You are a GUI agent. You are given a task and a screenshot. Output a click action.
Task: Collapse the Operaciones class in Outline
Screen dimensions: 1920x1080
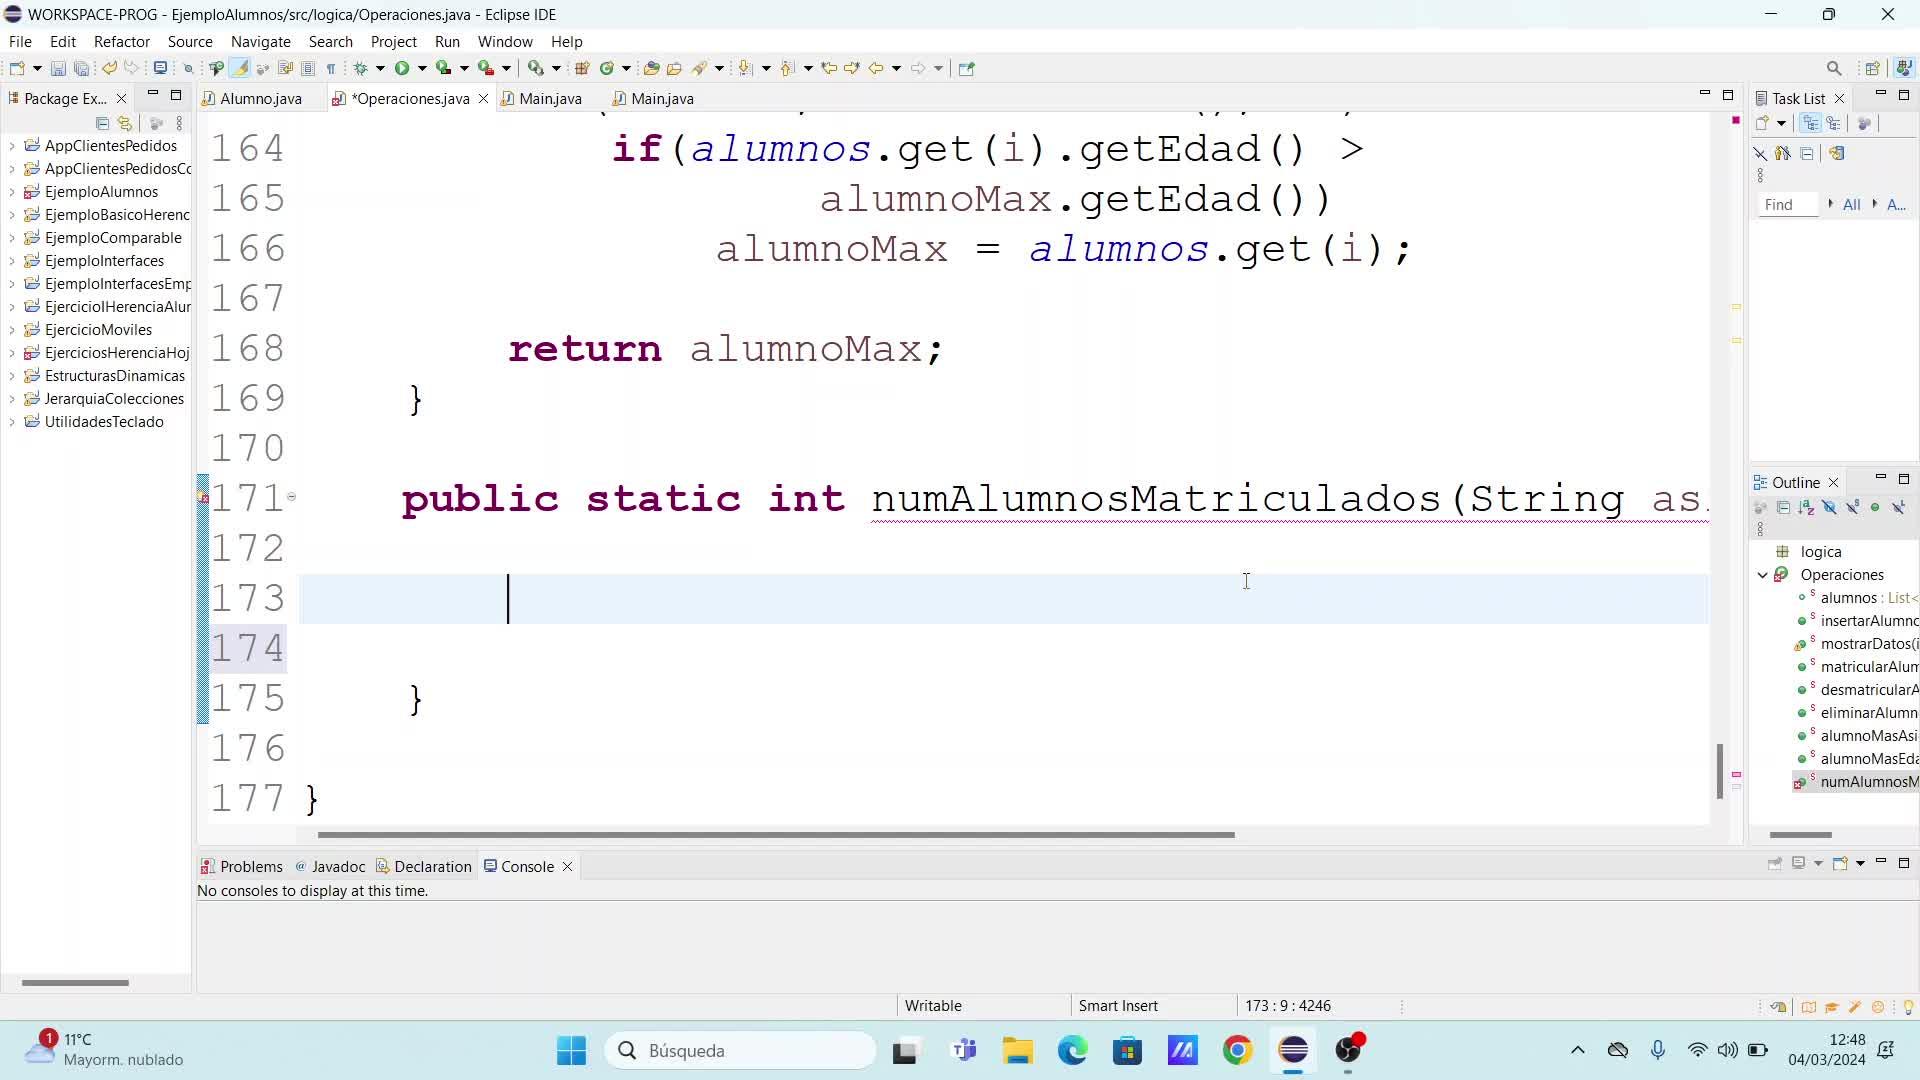click(1763, 575)
